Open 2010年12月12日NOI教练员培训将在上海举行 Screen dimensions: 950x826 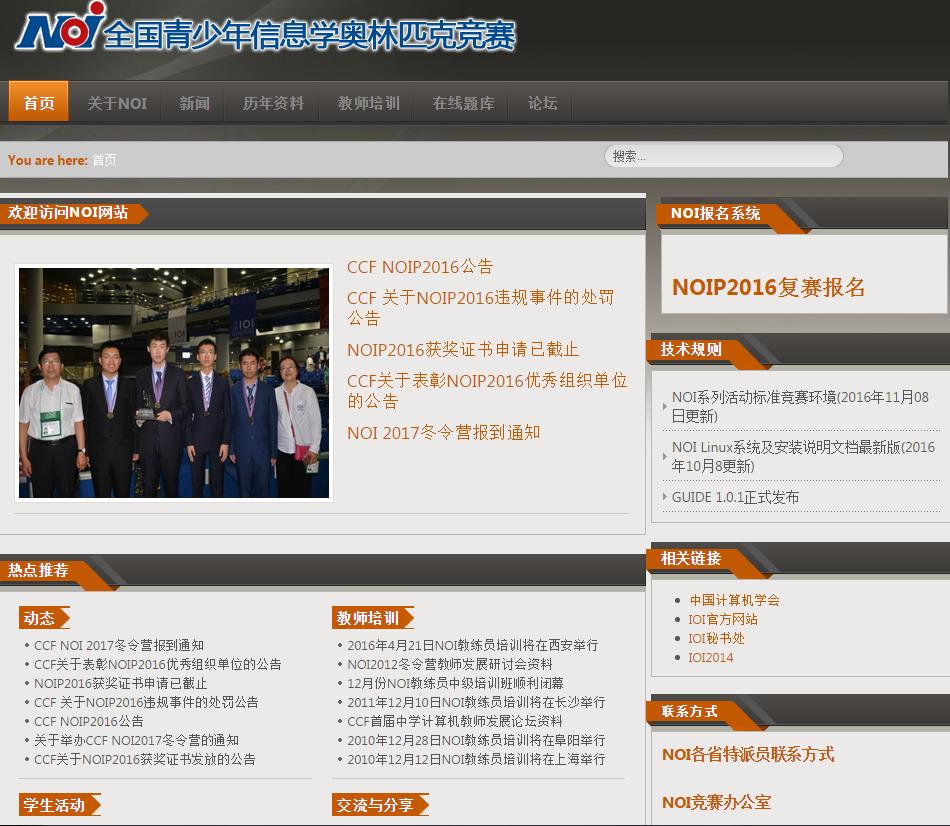(x=476, y=759)
